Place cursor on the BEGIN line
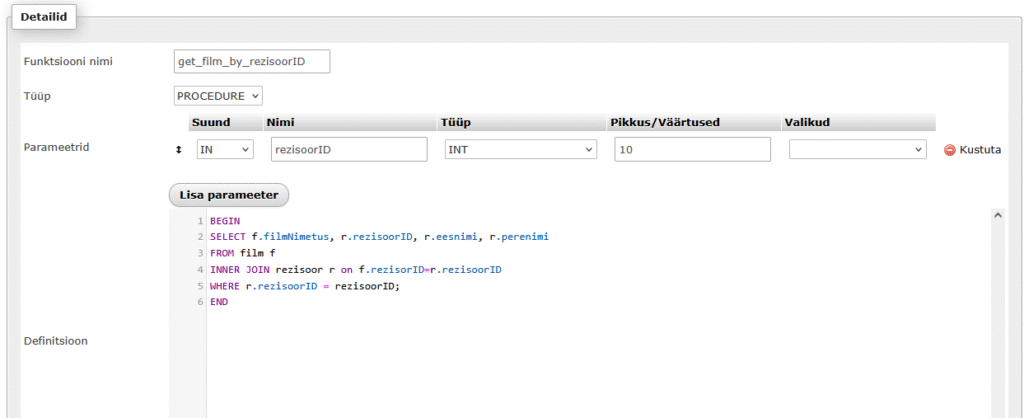The image size is (1024, 418). 225,221
